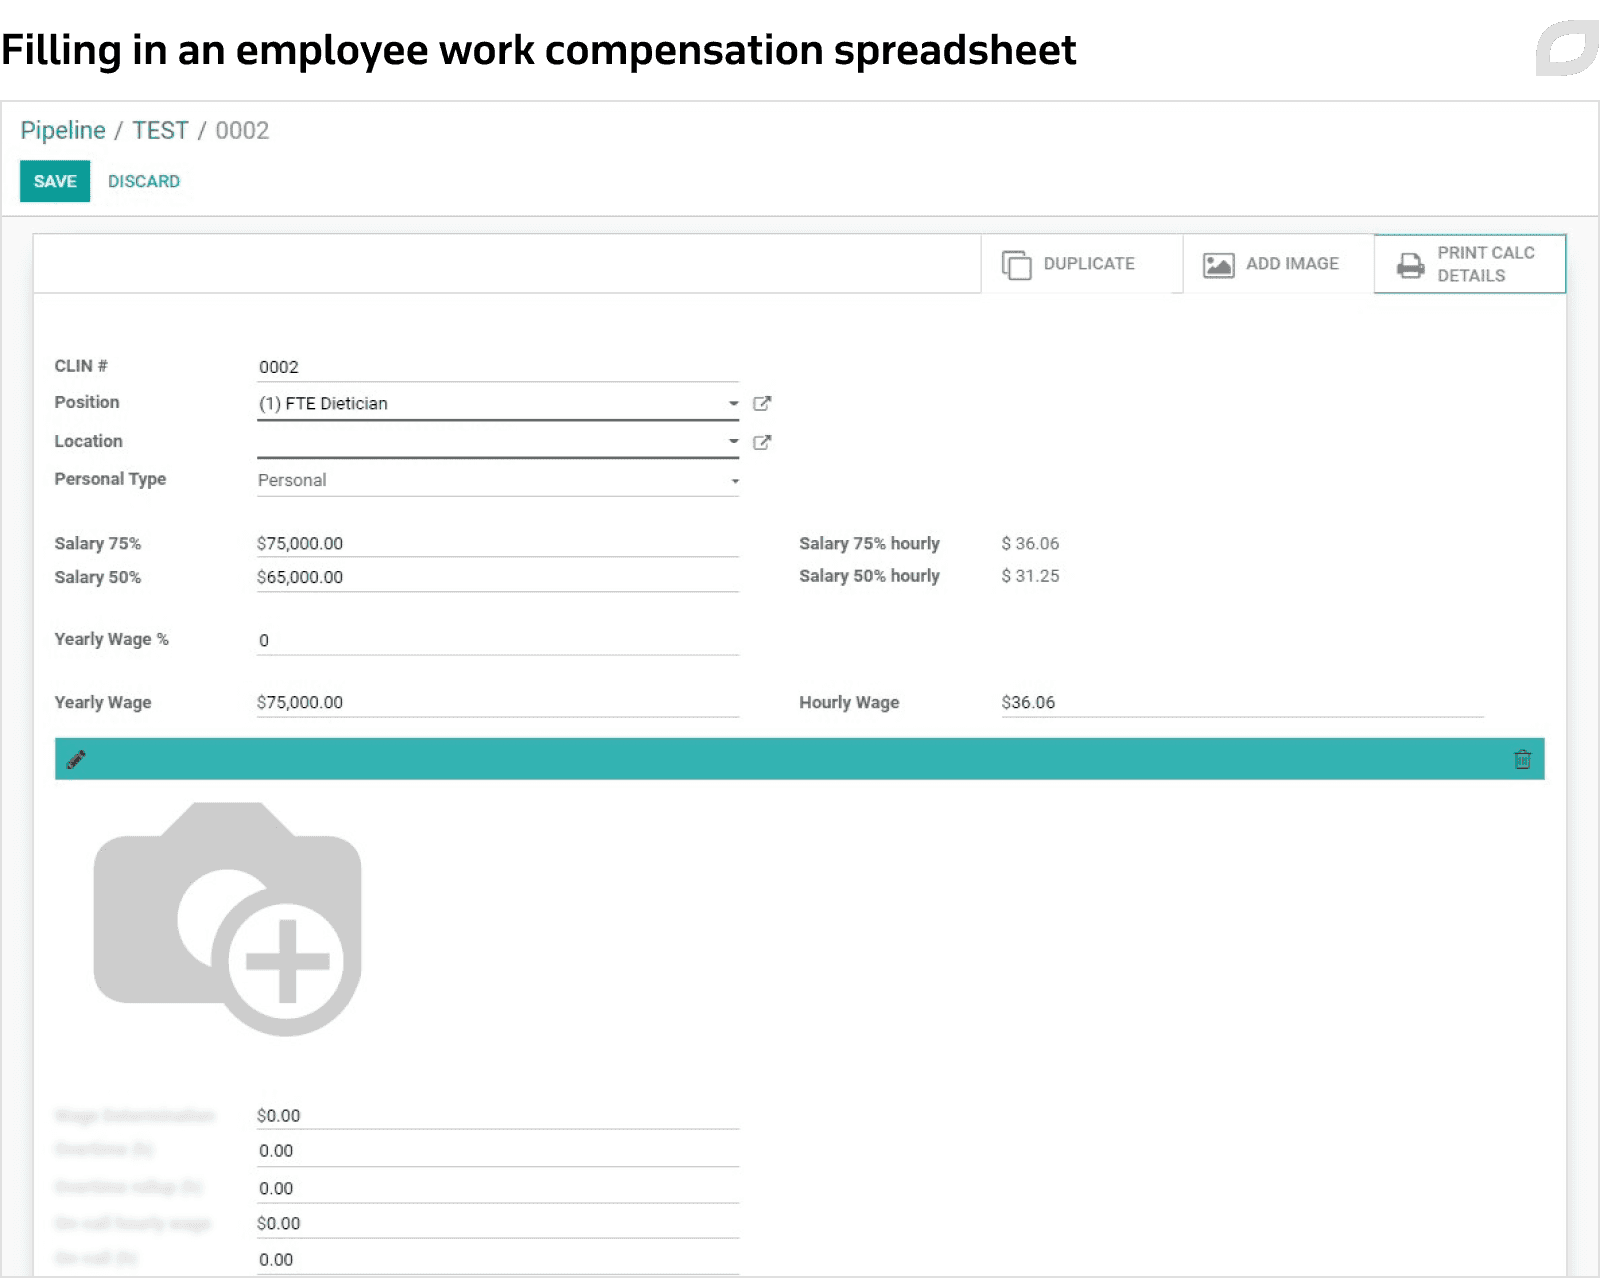
Task: Click the CLIN # field with 0002
Action: click(x=498, y=367)
